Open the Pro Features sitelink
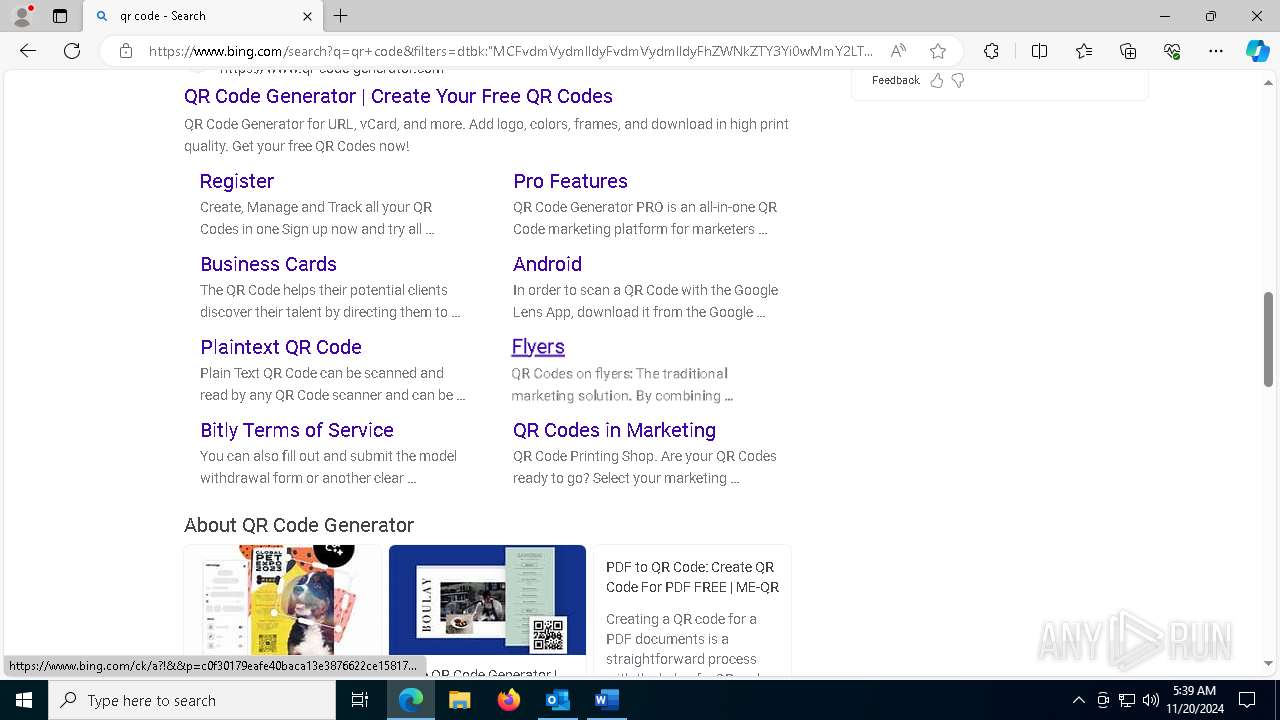This screenshot has width=1280, height=720. point(570,181)
